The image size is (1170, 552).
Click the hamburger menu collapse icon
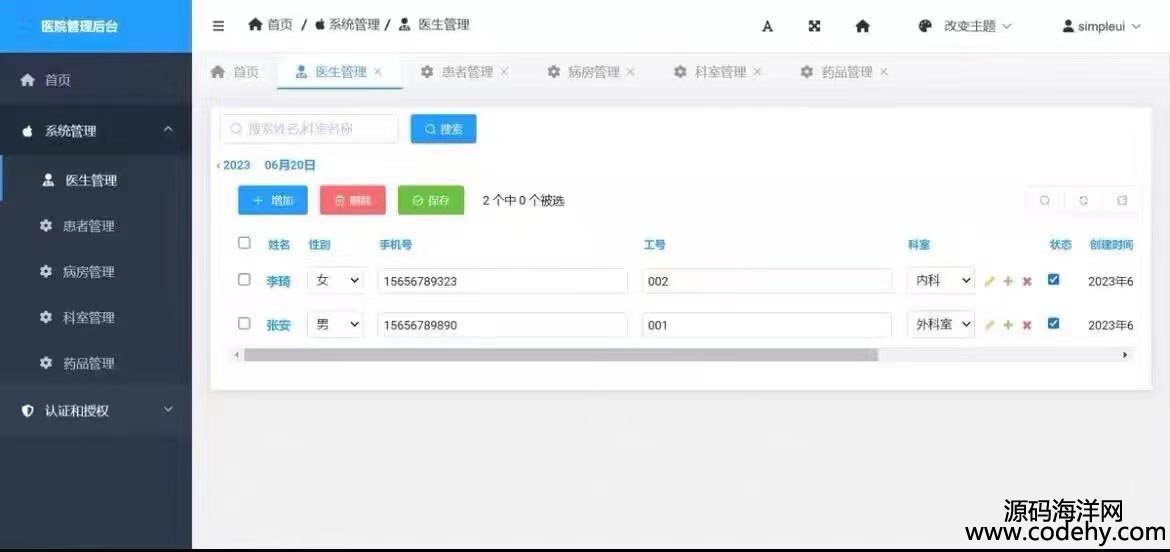point(218,26)
